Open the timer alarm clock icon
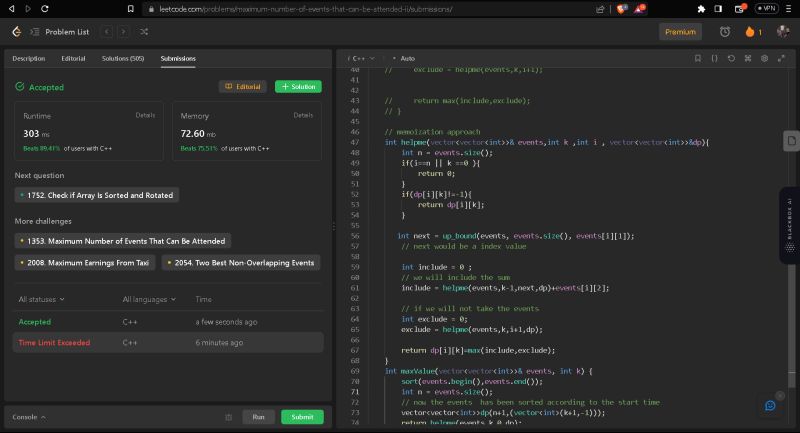Image resolution: width=800 pixels, height=433 pixels. (x=724, y=32)
